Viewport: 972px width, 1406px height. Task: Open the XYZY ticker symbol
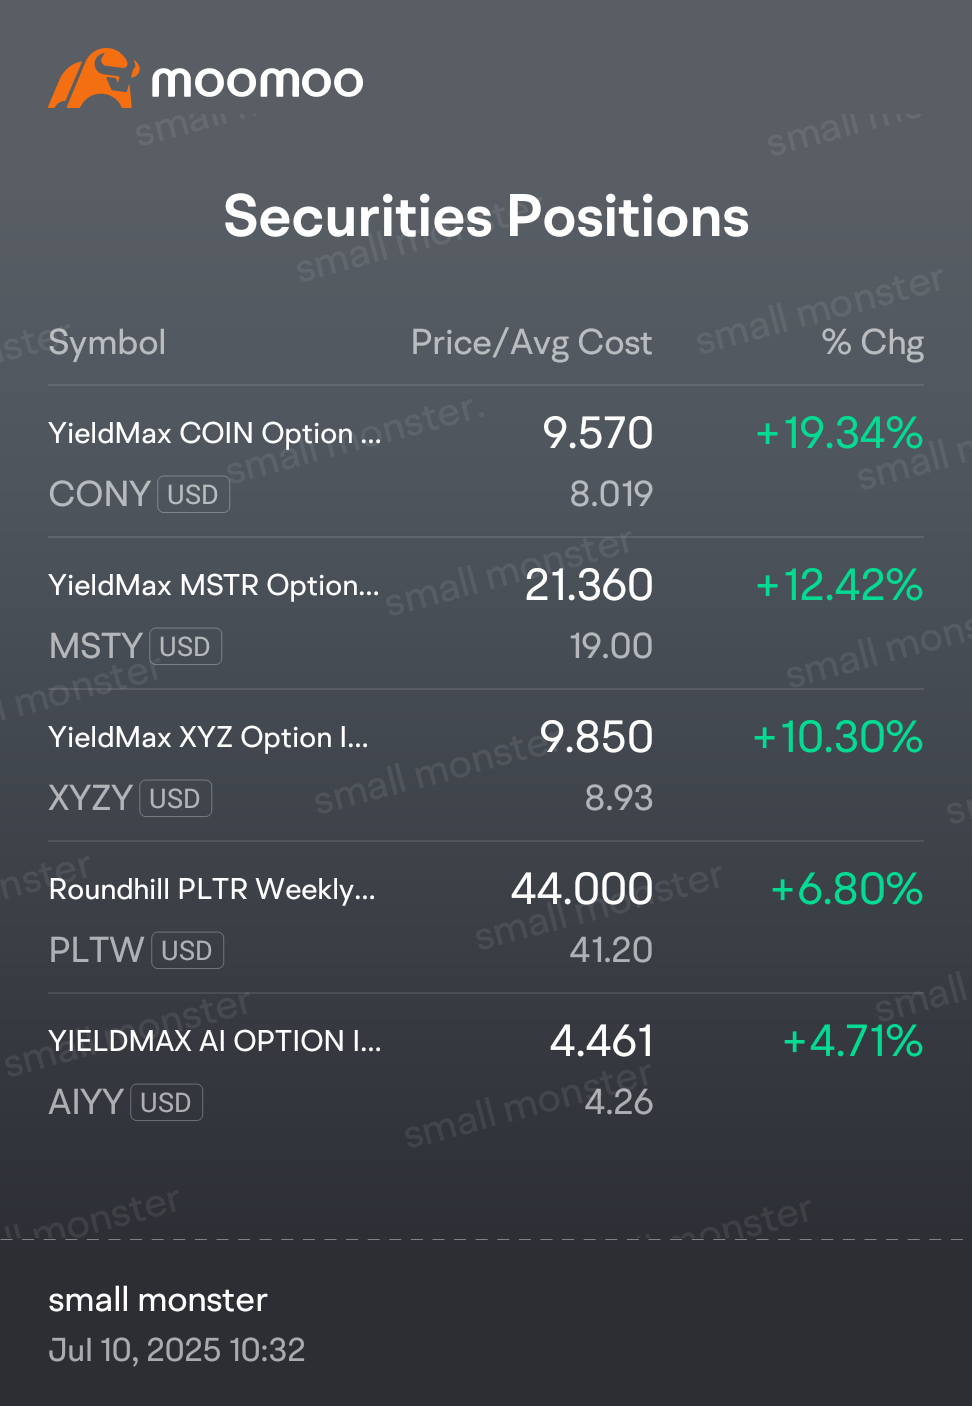[90, 798]
